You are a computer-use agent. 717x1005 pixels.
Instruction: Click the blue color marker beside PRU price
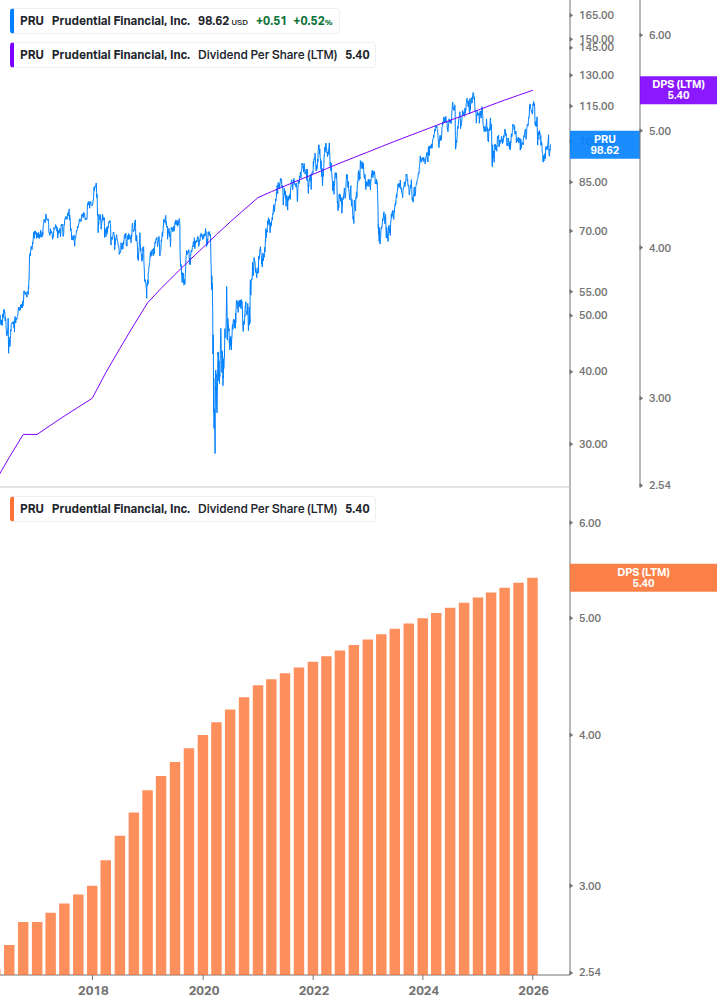click(12, 21)
